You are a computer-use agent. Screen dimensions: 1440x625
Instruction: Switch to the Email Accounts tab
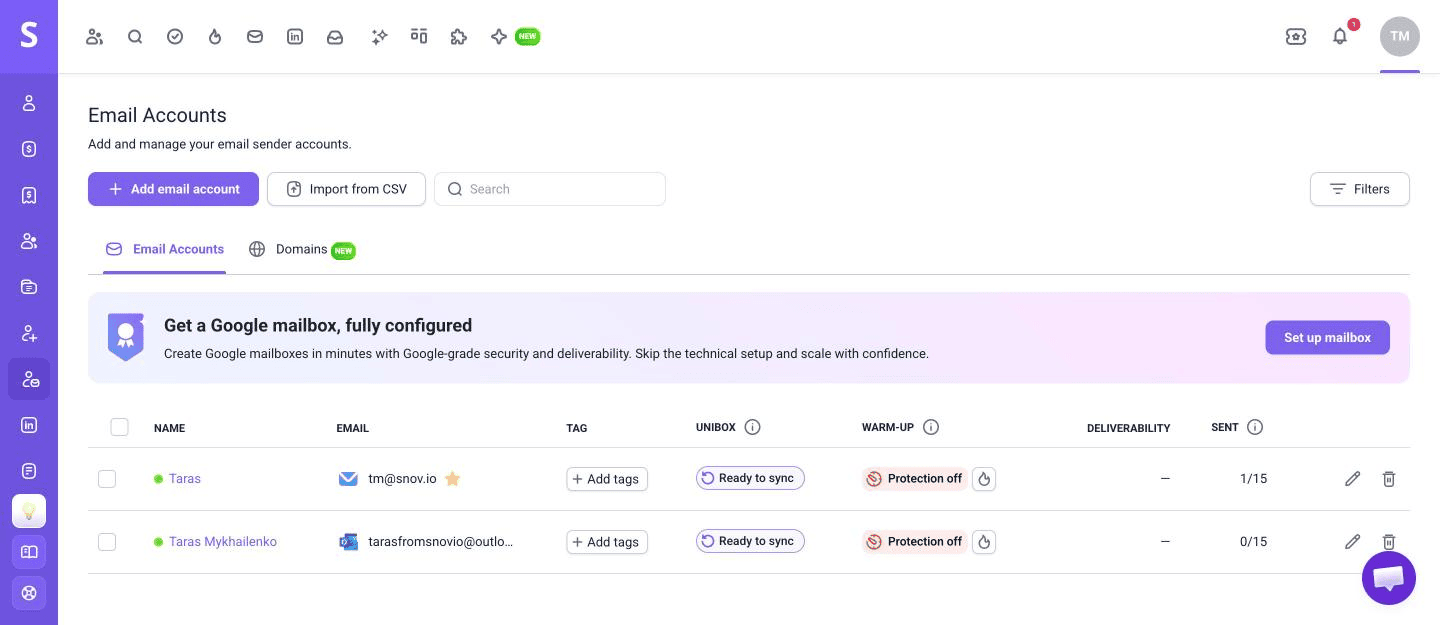click(165, 250)
